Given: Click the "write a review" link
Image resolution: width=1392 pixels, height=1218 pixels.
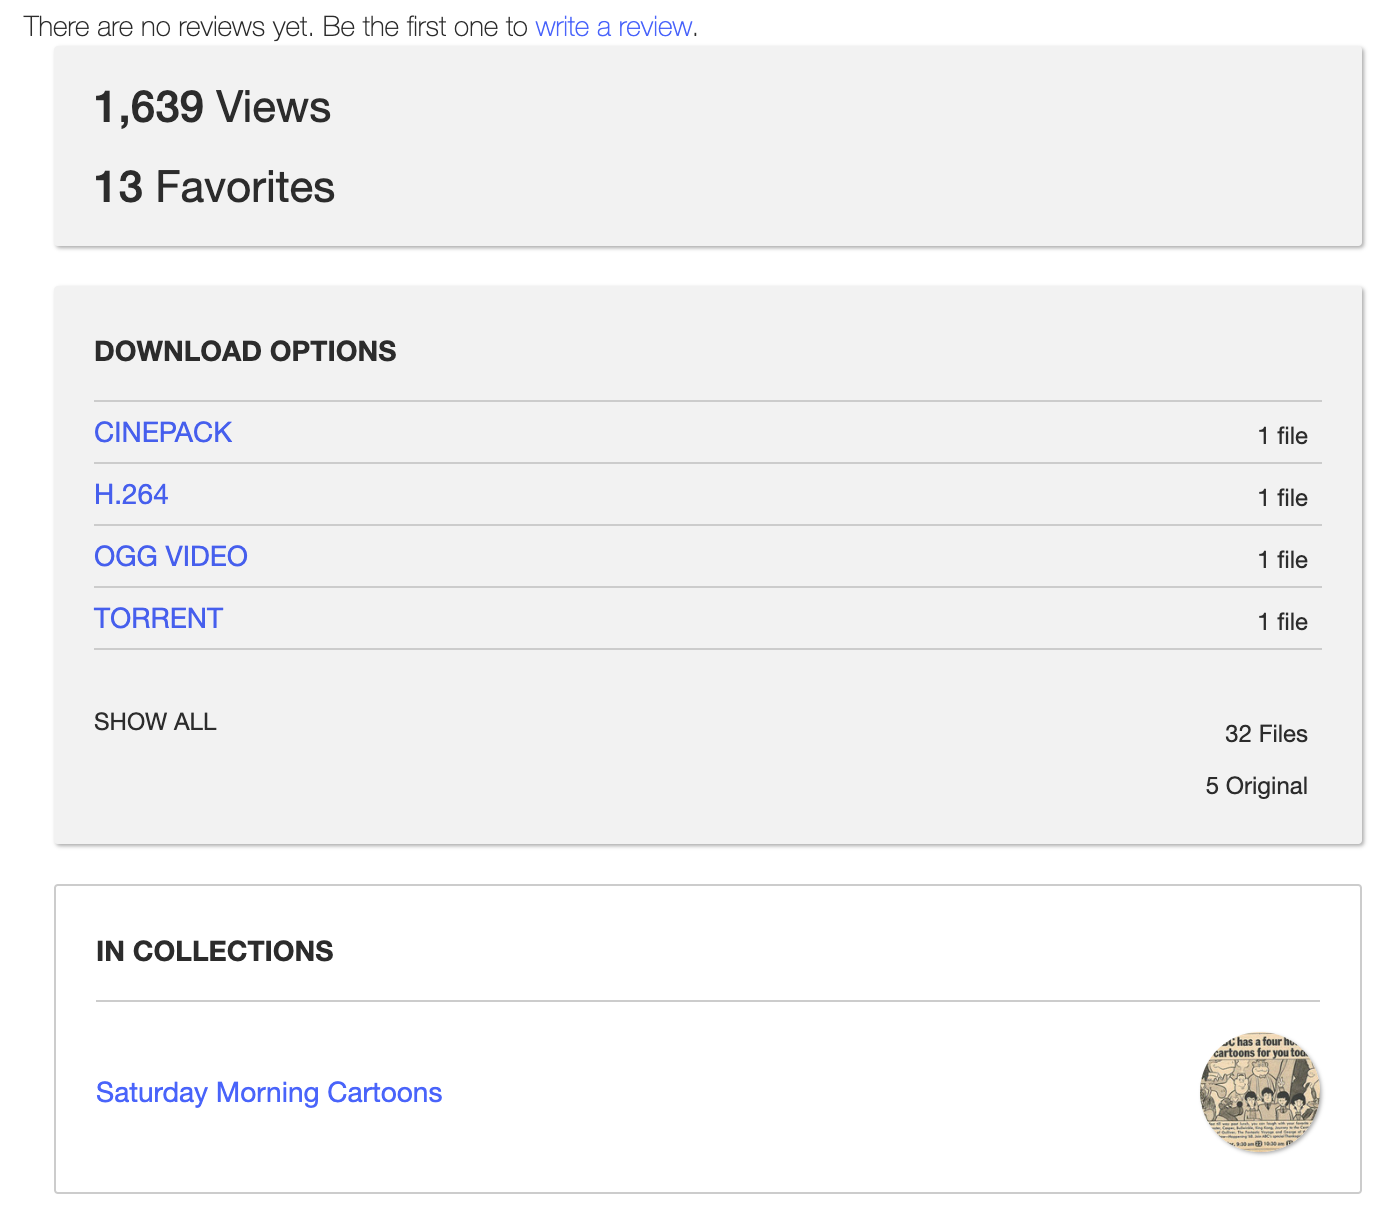Looking at the screenshot, I should pyautogui.click(x=613, y=27).
